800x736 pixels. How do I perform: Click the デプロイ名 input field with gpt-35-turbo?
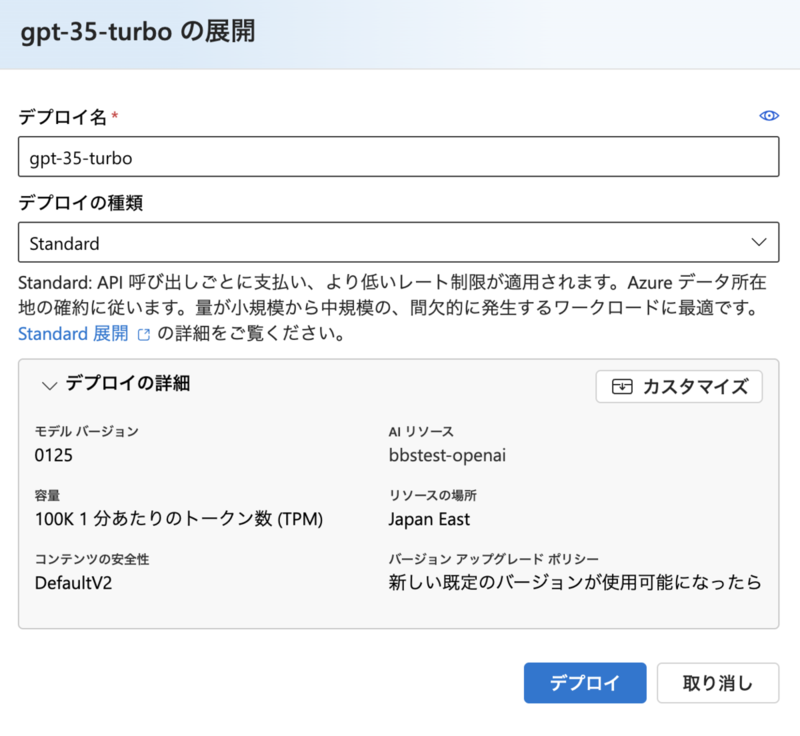point(398,157)
